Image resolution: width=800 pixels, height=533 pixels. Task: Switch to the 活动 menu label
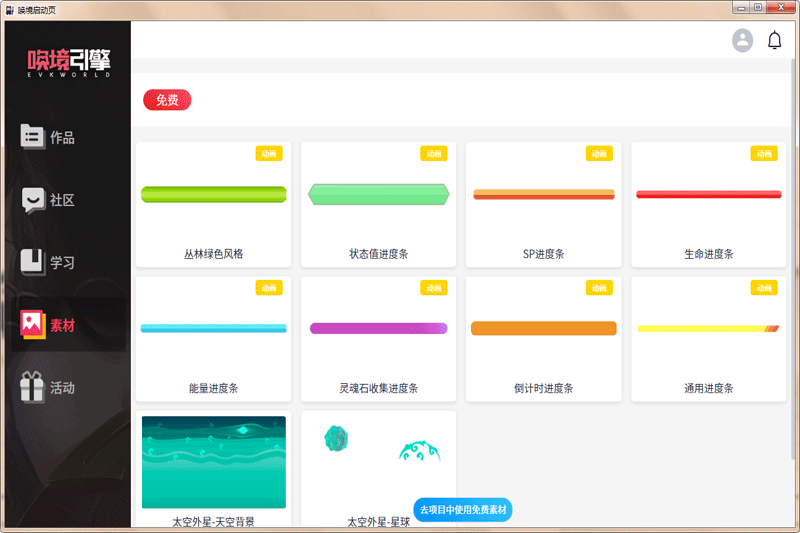point(62,388)
